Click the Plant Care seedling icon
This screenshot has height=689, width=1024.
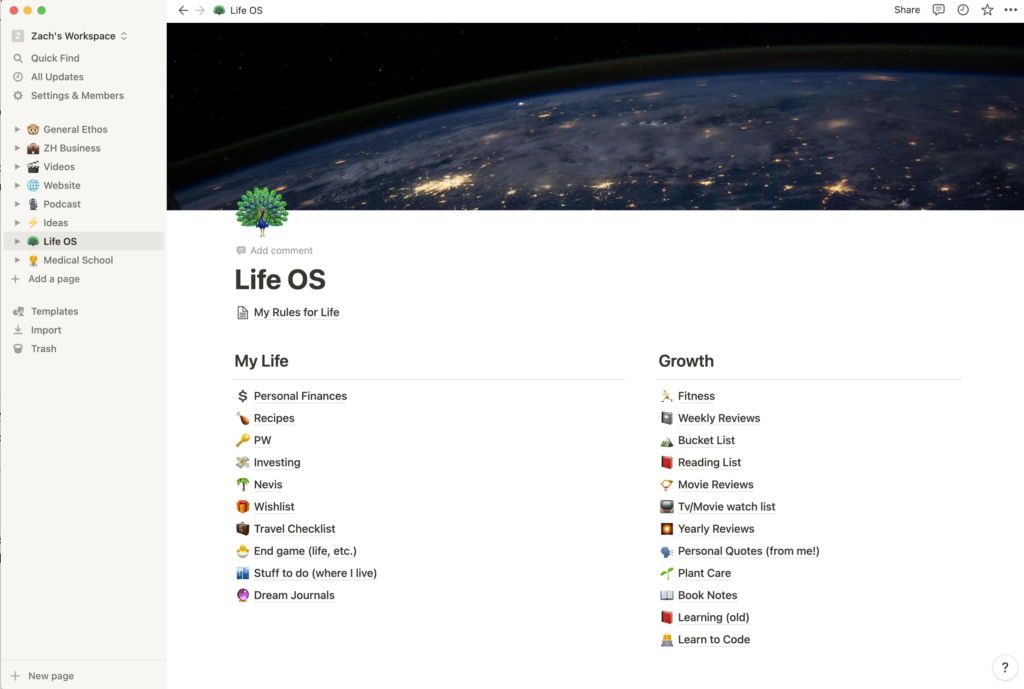(x=666, y=573)
